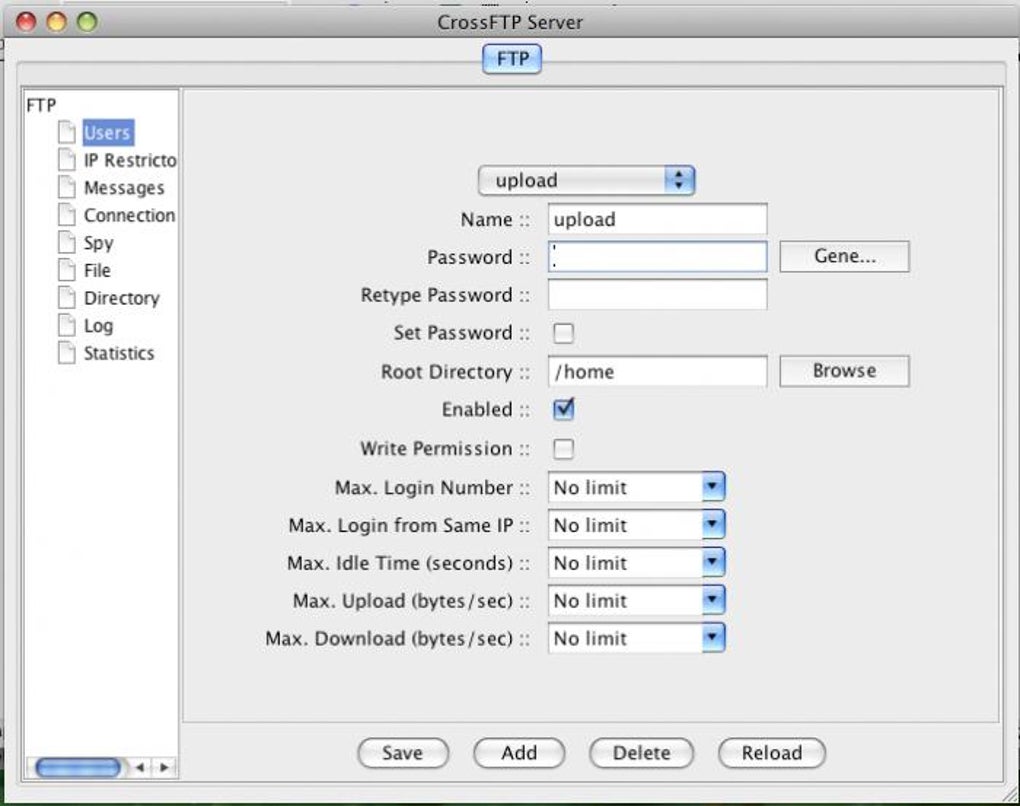1020x806 pixels.
Task: Click the document icon beside IP Restrictor
Action: coord(66,159)
